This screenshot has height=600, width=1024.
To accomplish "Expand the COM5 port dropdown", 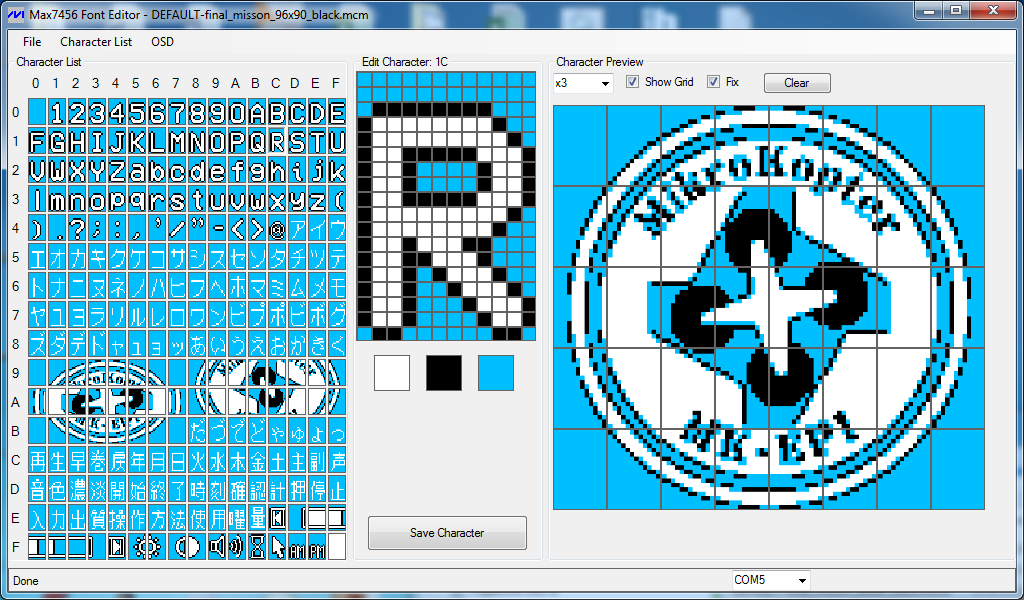I will (x=770, y=580).
